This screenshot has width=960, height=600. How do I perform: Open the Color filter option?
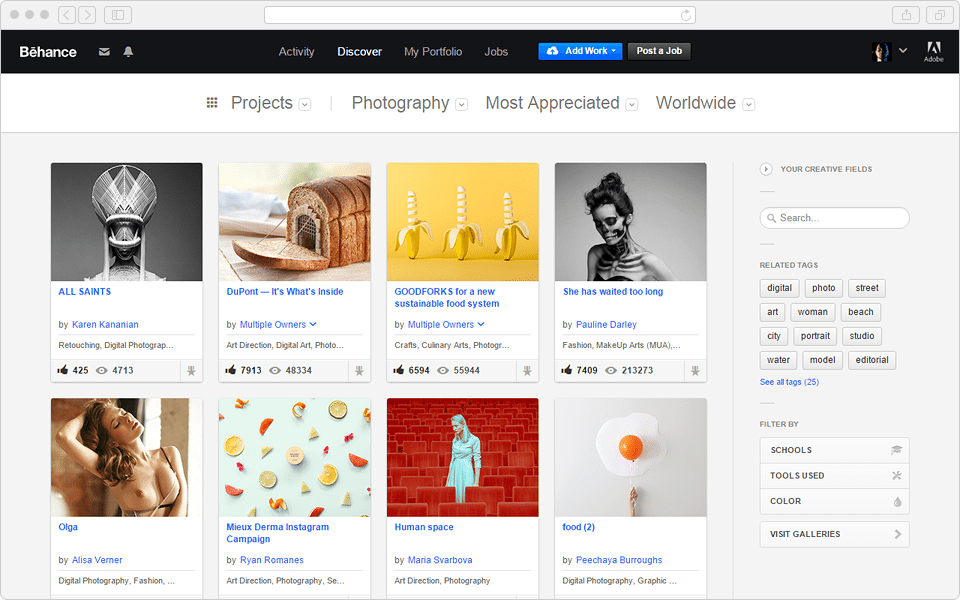tap(834, 501)
